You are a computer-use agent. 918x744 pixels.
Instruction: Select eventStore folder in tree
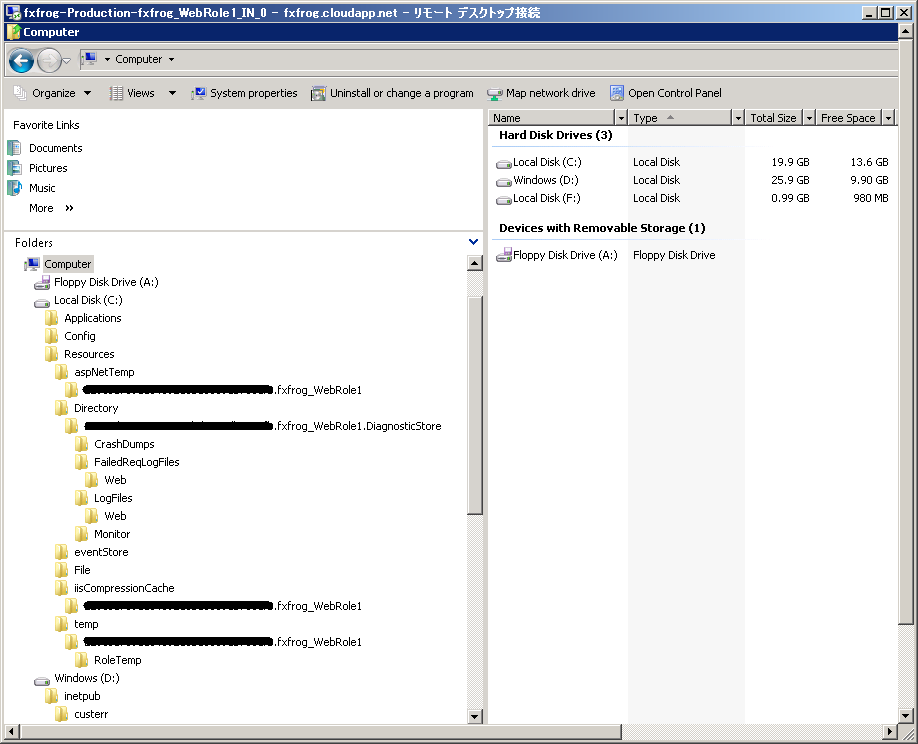(x=101, y=552)
